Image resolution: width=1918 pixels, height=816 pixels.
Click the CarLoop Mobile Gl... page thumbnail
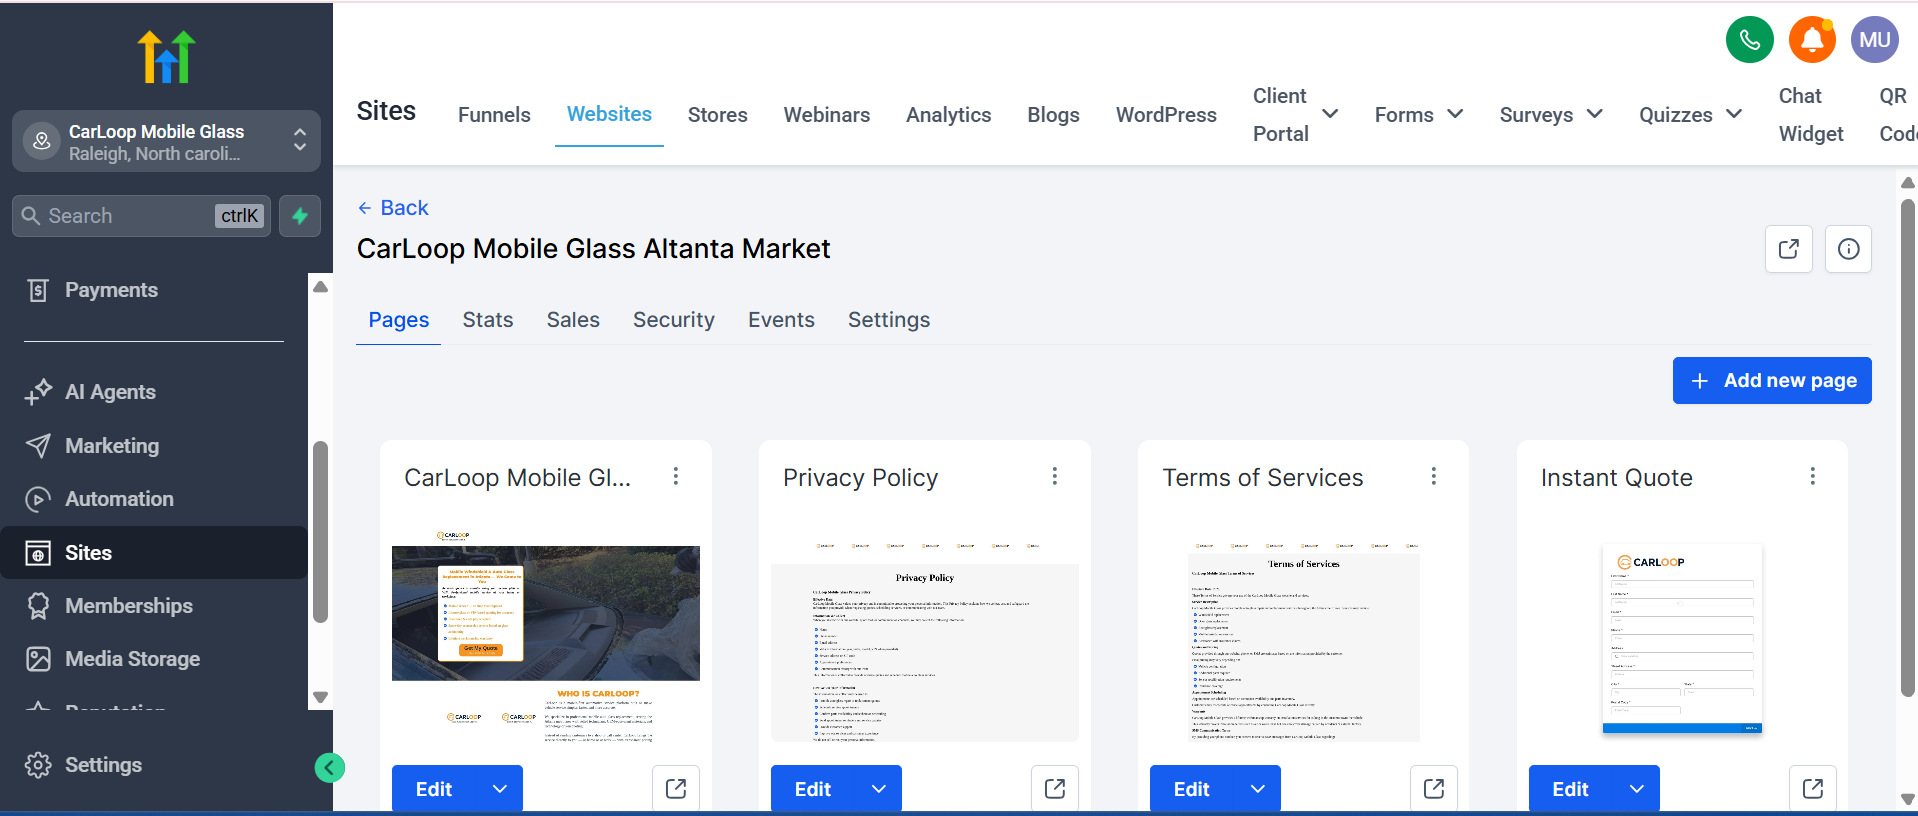click(546, 636)
